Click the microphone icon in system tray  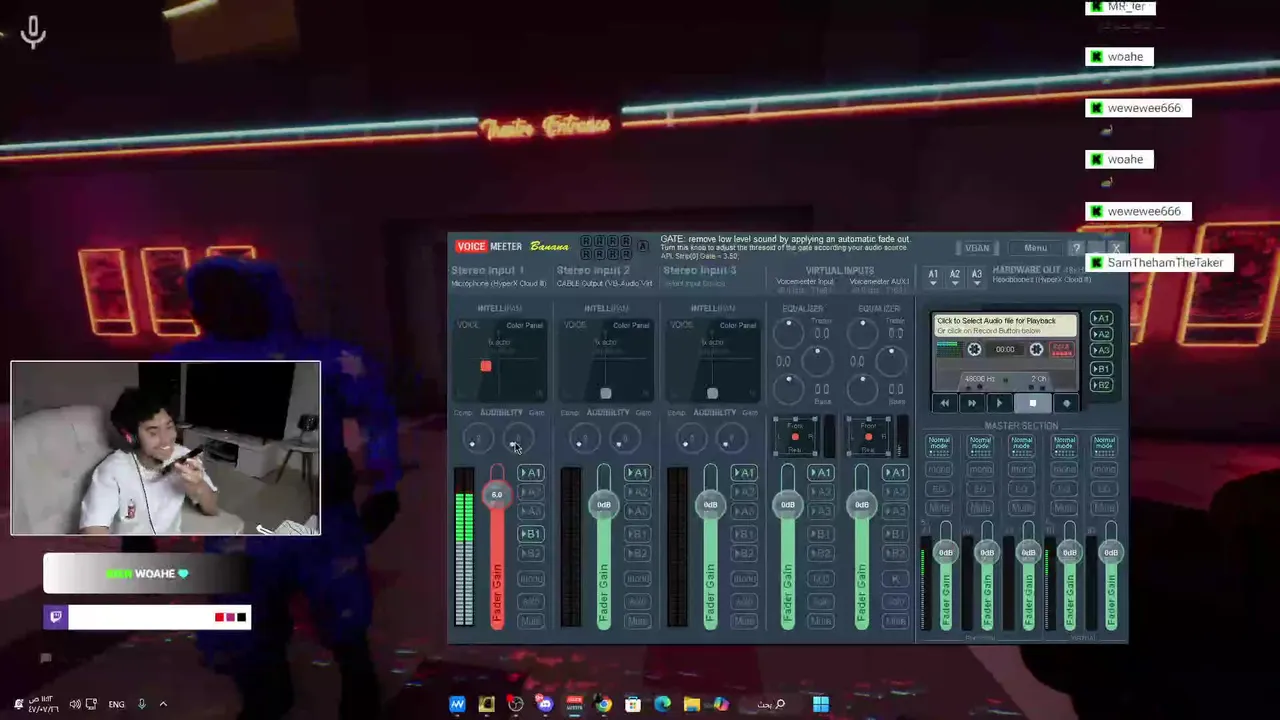pyautogui.click(x=142, y=704)
